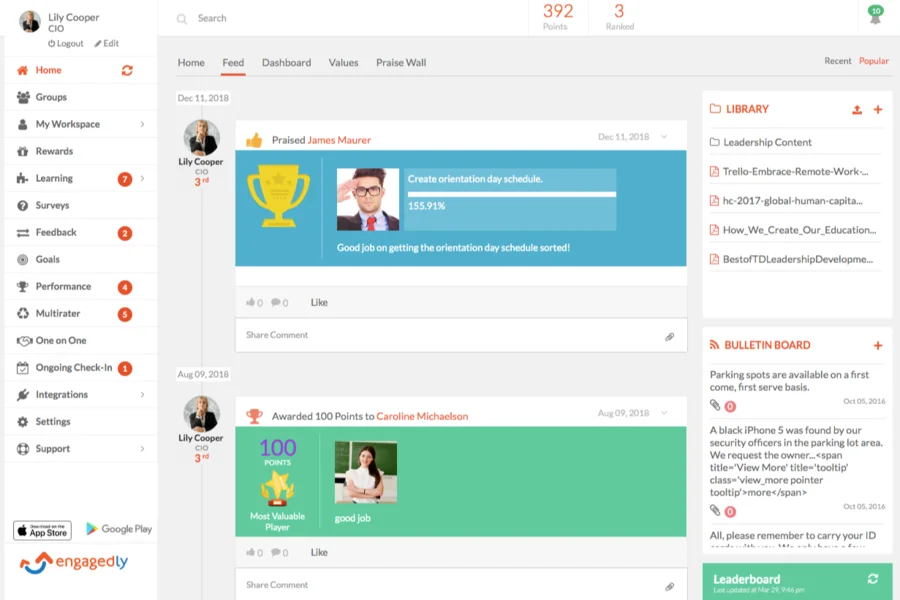Open Trello-Embrace-Remote-Work PDF
Image resolution: width=900 pixels, height=600 pixels.
click(x=789, y=172)
